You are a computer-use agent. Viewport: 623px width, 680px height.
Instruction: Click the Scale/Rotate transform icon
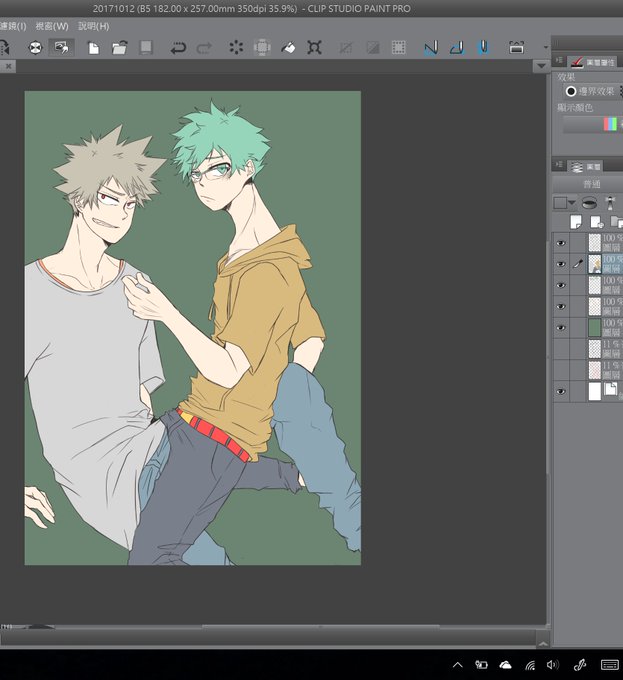pos(314,47)
